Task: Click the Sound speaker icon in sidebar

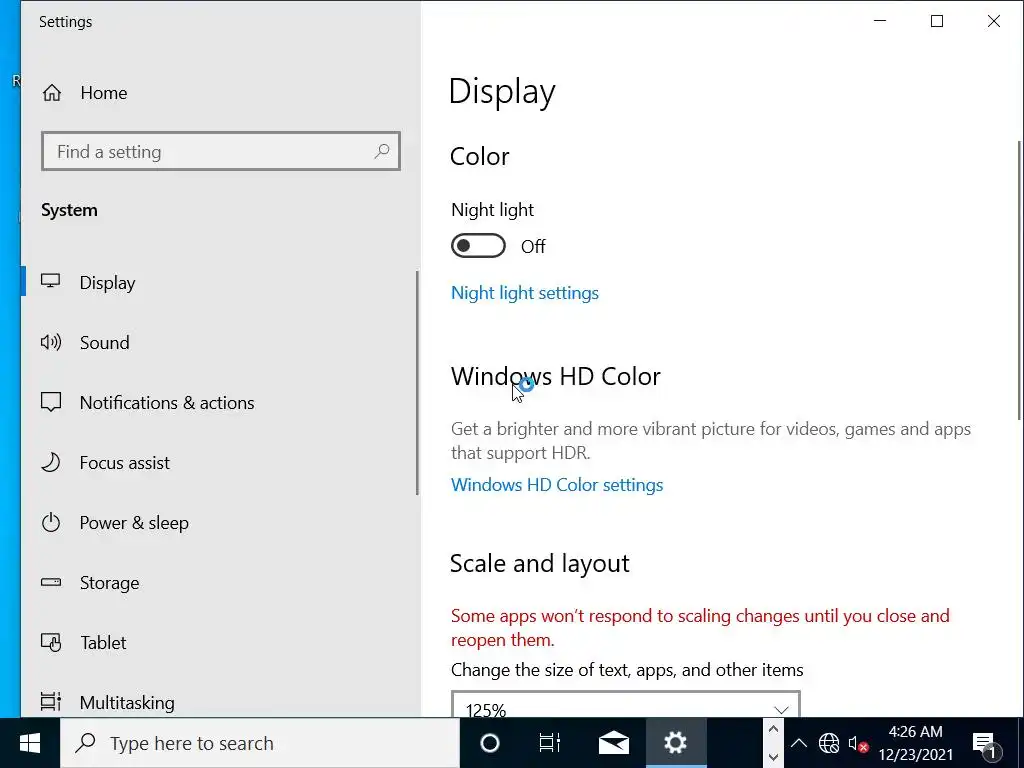Action: [50, 342]
